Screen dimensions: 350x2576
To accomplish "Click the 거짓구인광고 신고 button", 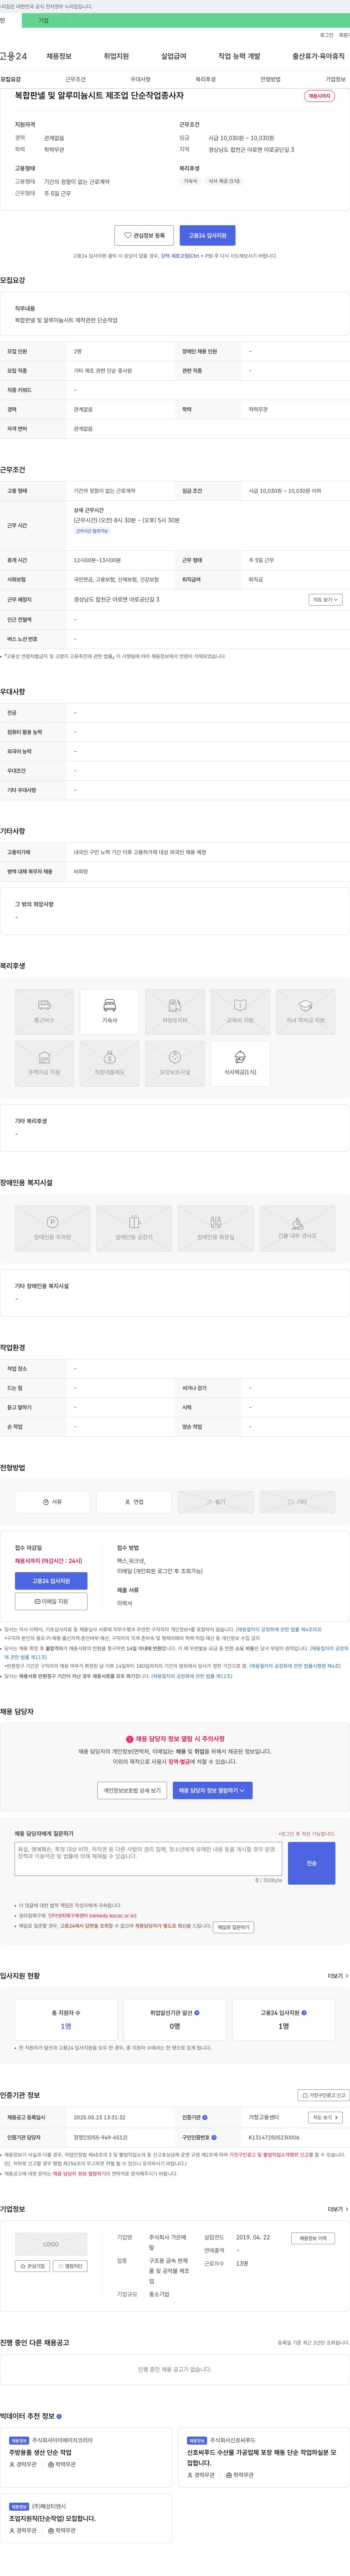I will point(324,2095).
